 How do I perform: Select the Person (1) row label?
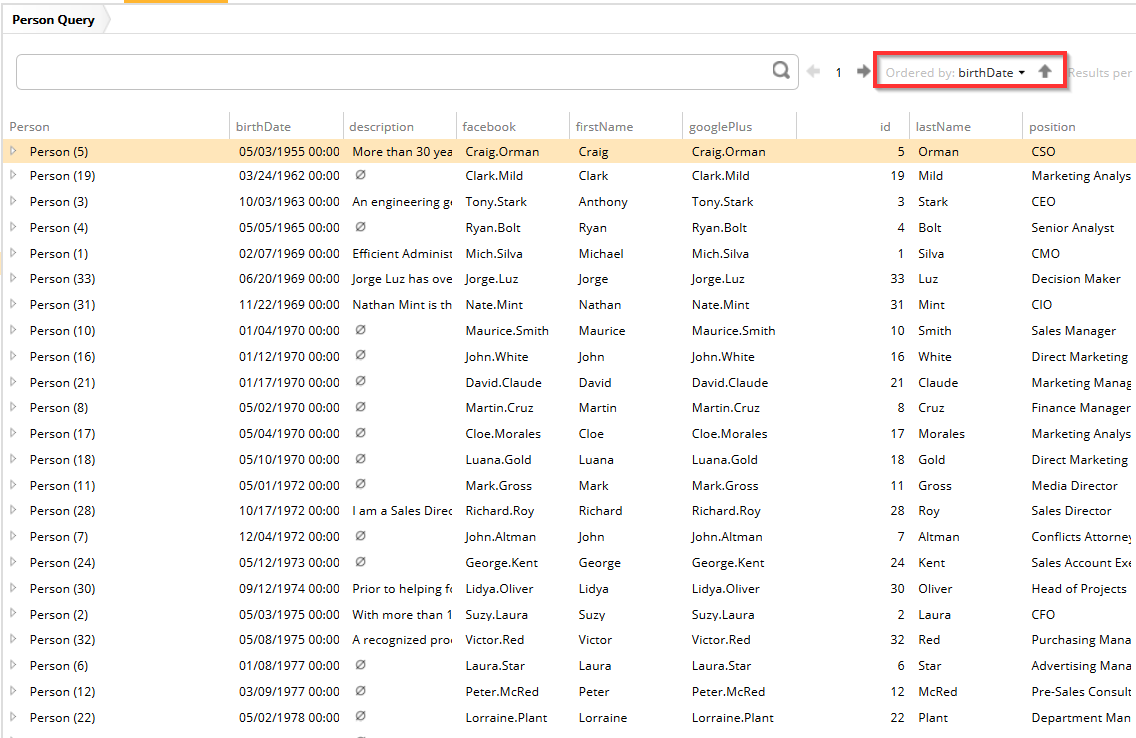[58, 254]
